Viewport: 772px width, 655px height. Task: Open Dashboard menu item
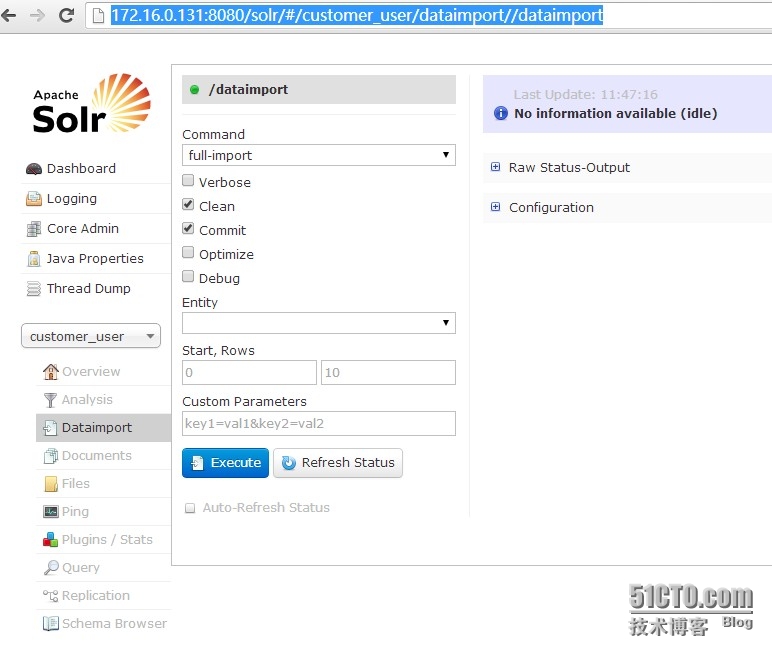click(x=81, y=169)
